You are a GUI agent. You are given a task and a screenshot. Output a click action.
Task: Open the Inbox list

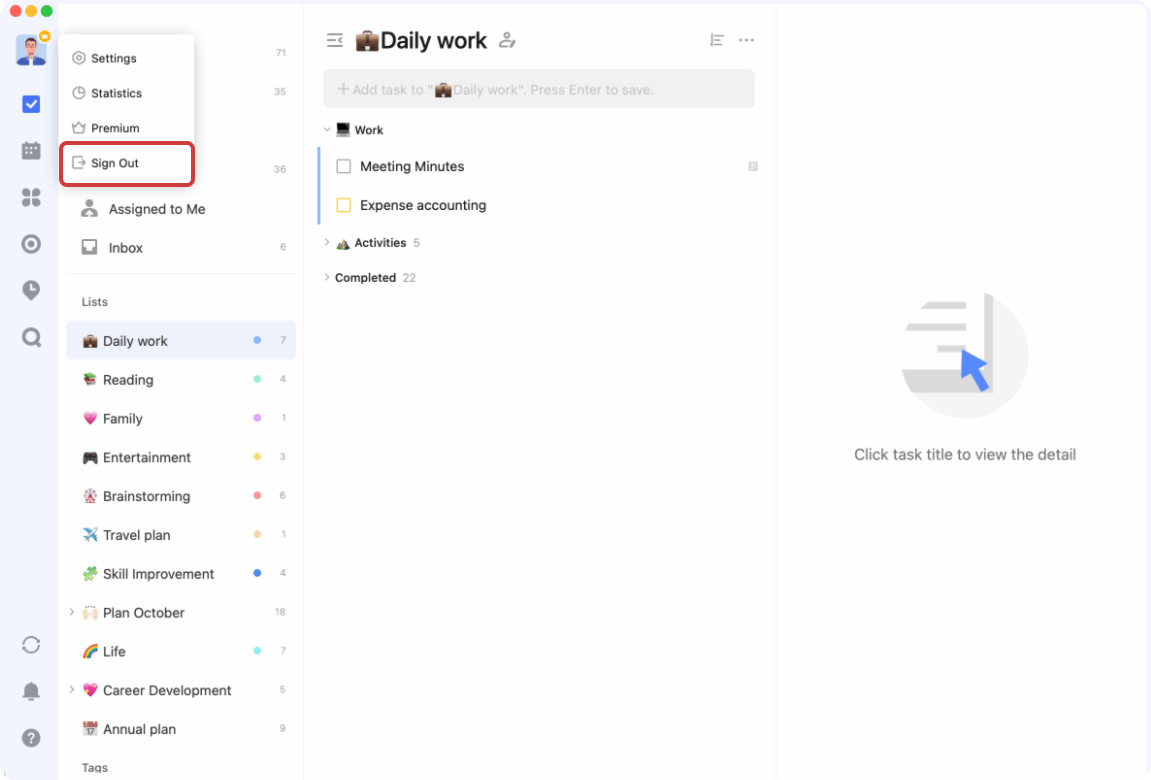[126, 248]
